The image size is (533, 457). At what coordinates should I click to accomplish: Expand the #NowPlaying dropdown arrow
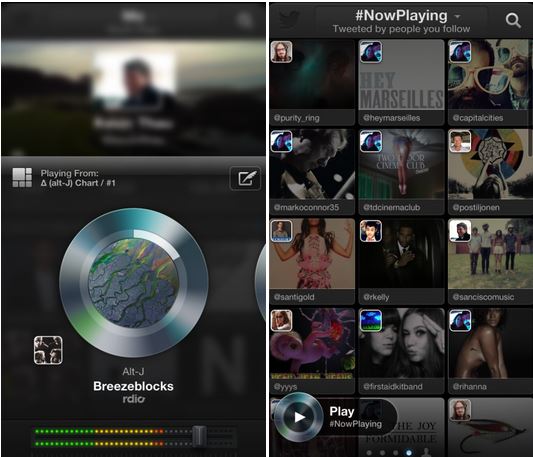(458, 16)
